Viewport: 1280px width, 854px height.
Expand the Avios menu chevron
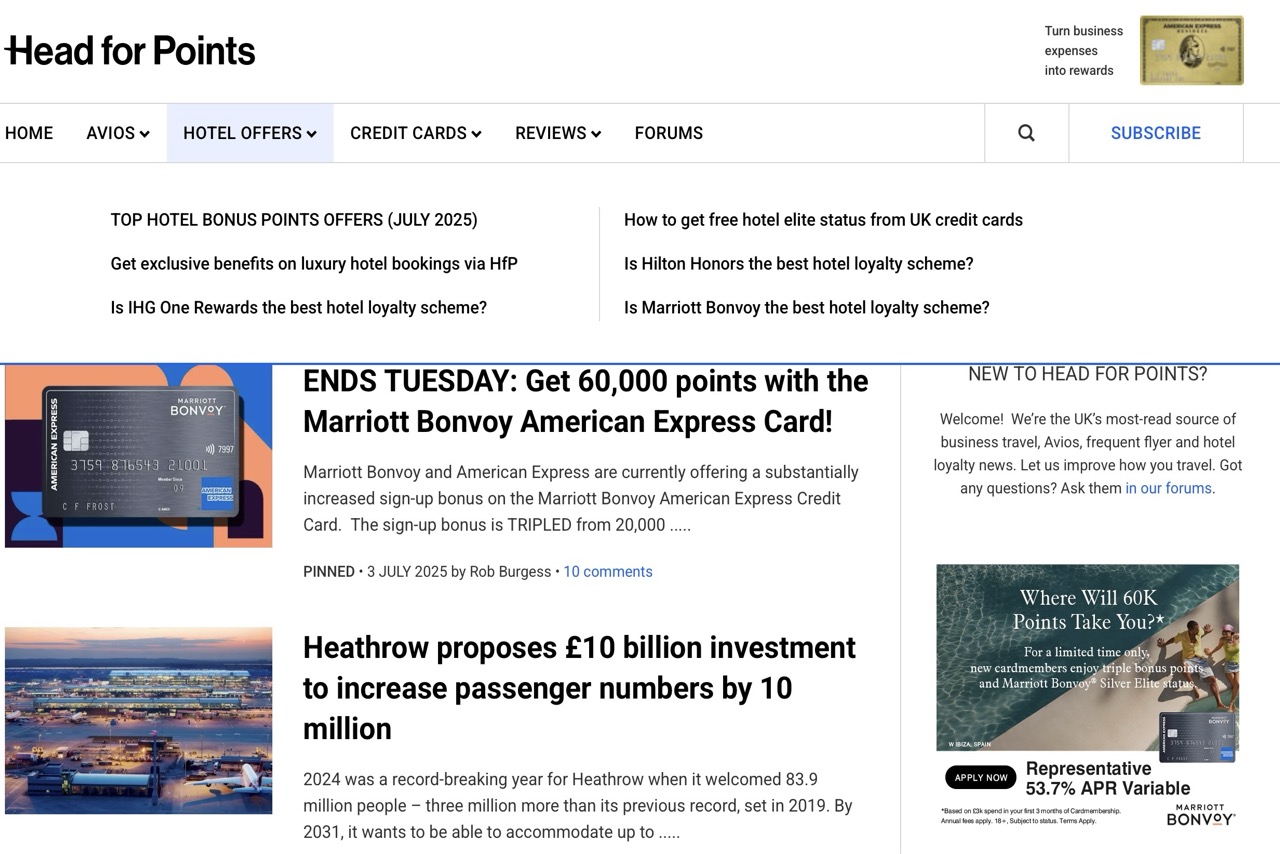145,134
